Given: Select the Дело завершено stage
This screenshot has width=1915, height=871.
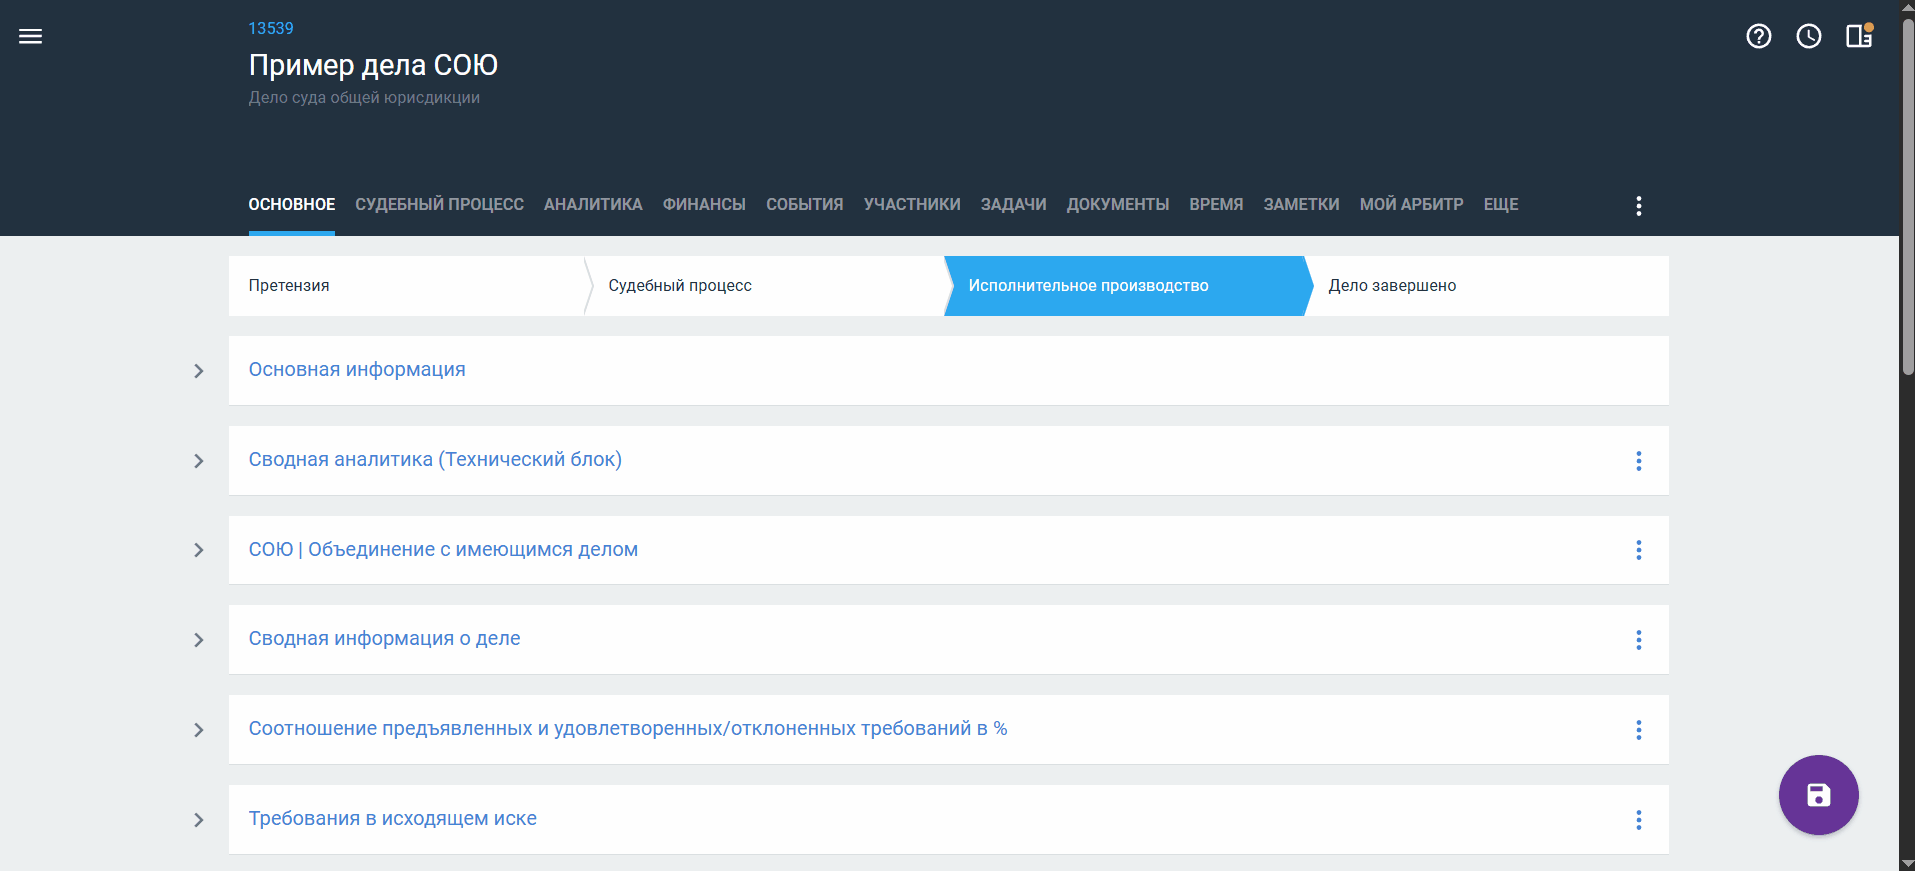Looking at the screenshot, I should pos(1391,286).
